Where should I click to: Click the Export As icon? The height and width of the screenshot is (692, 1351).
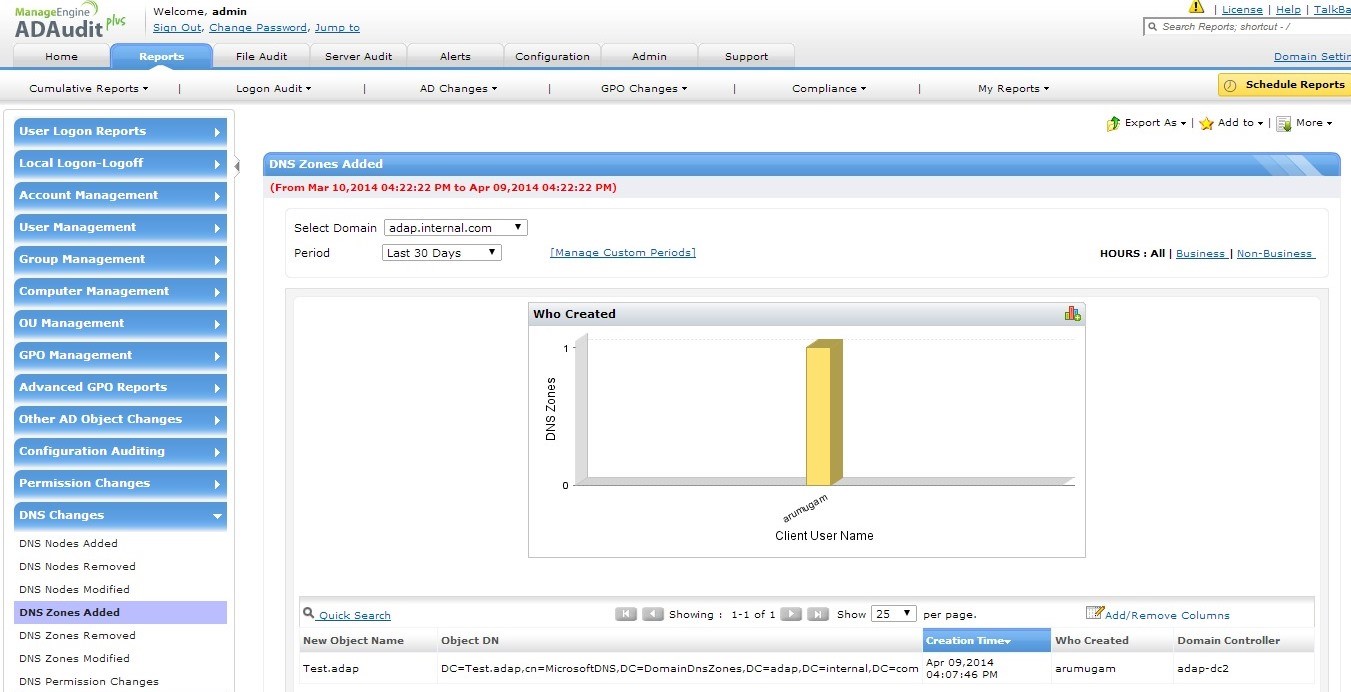(x=1113, y=123)
